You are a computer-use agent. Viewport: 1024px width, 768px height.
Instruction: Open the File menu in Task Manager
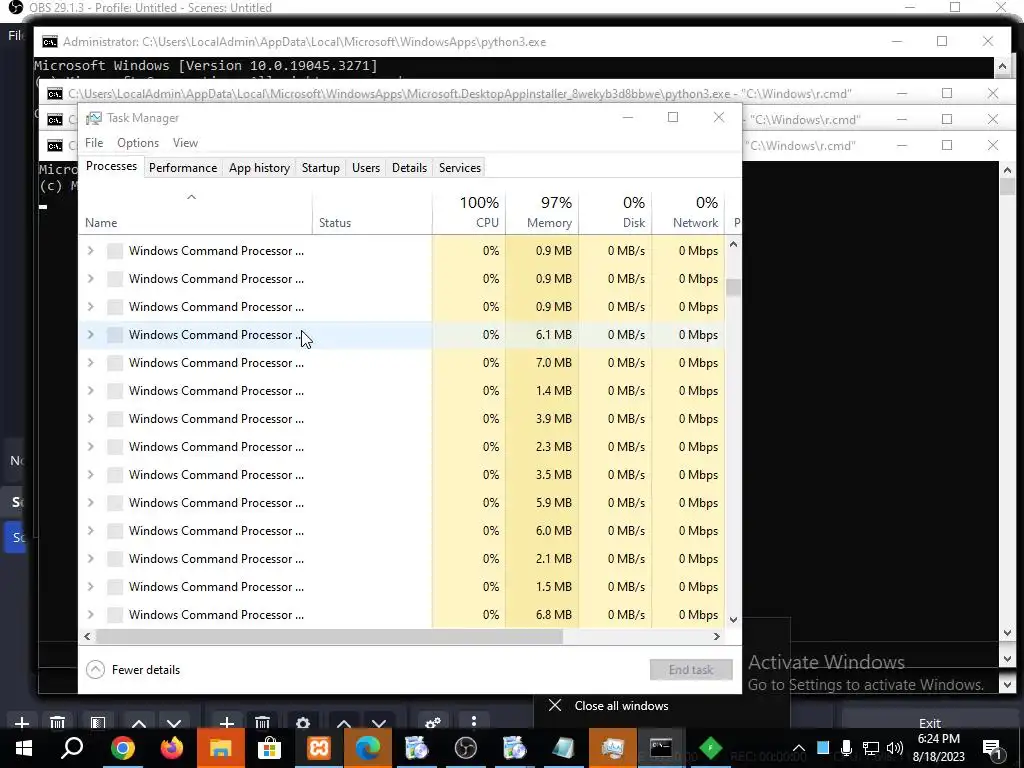click(94, 142)
